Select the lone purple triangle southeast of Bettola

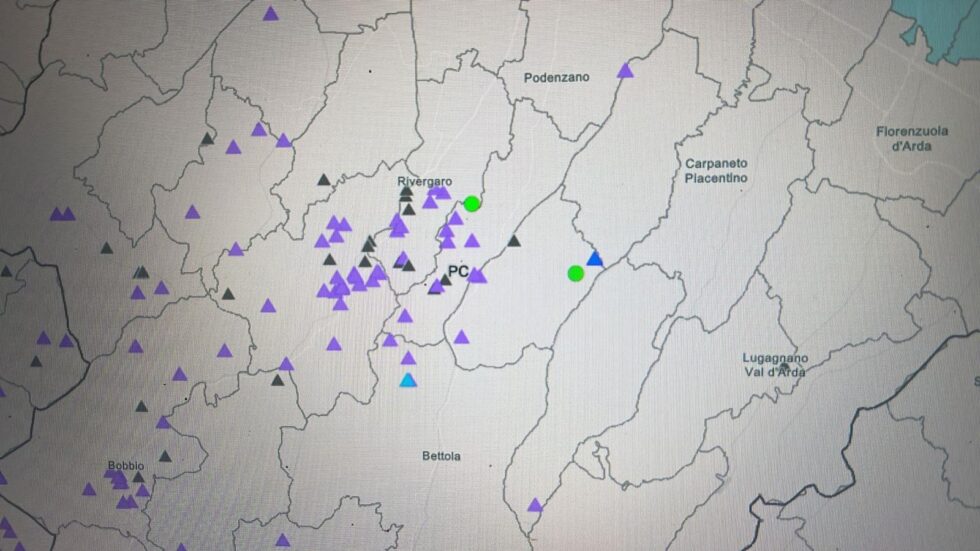[535, 505]
